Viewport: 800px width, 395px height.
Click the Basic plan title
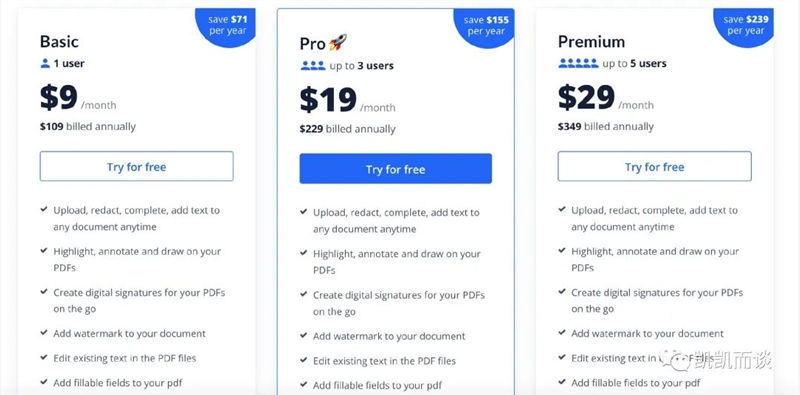click(x=59, y=41)
